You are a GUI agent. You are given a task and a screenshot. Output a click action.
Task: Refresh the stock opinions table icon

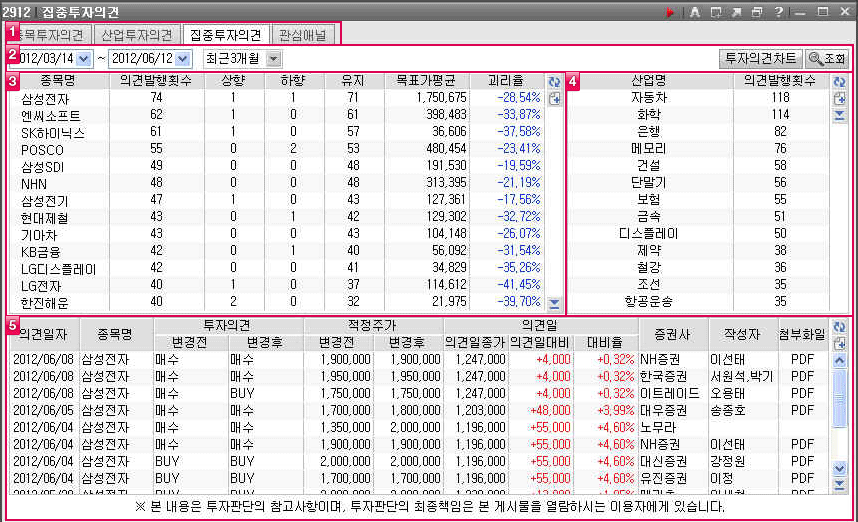point(554,82)
